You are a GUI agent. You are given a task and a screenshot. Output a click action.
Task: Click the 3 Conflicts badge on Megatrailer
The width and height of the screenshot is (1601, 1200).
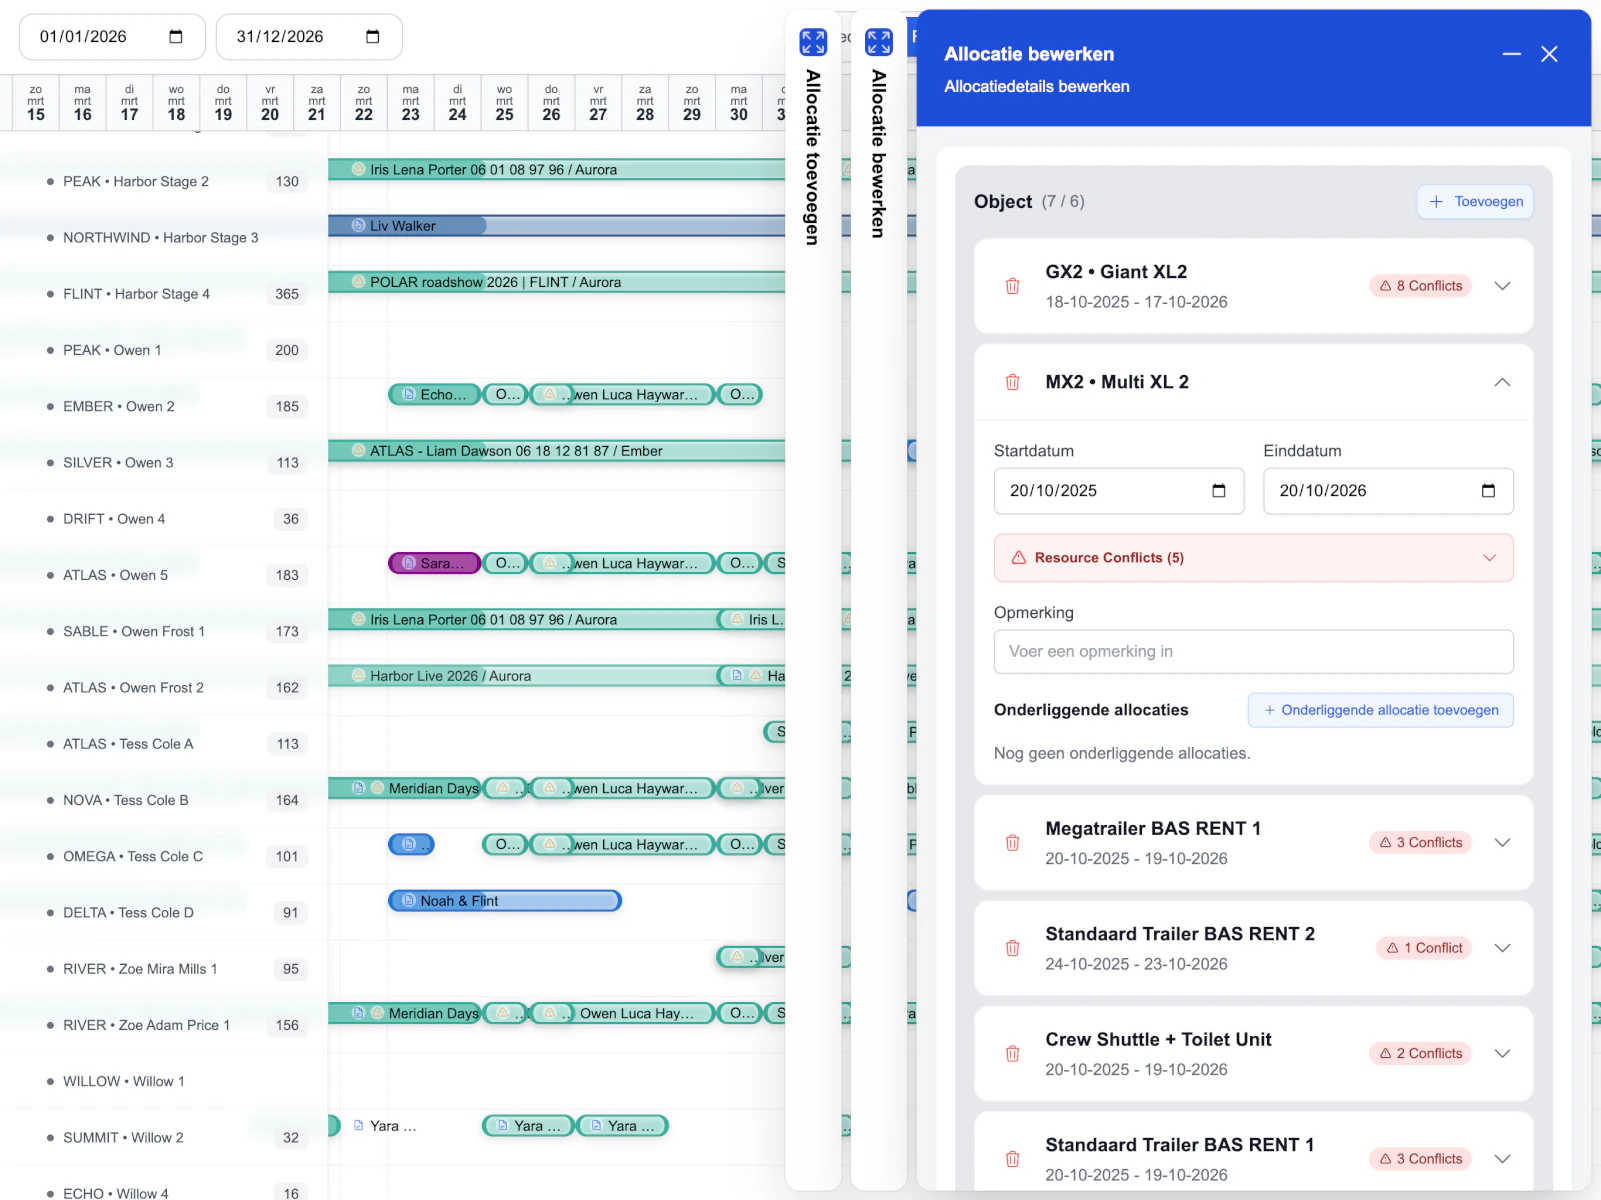tap(1420, 843)
